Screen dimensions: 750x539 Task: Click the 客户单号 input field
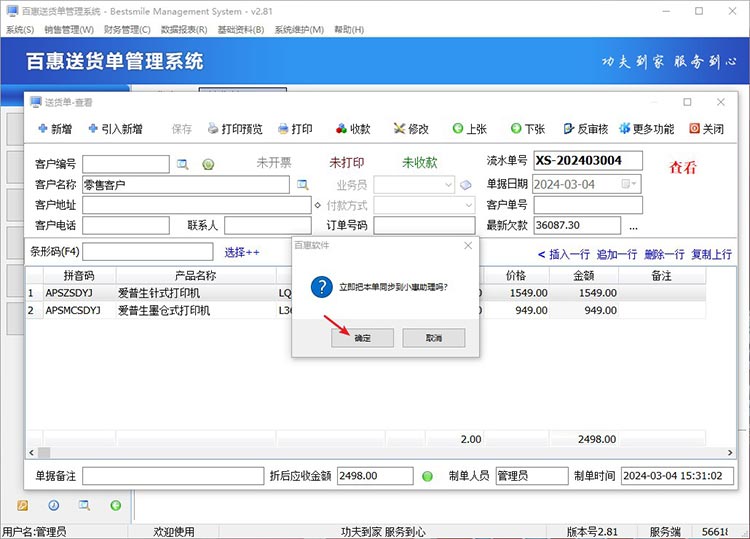[588, 205]
